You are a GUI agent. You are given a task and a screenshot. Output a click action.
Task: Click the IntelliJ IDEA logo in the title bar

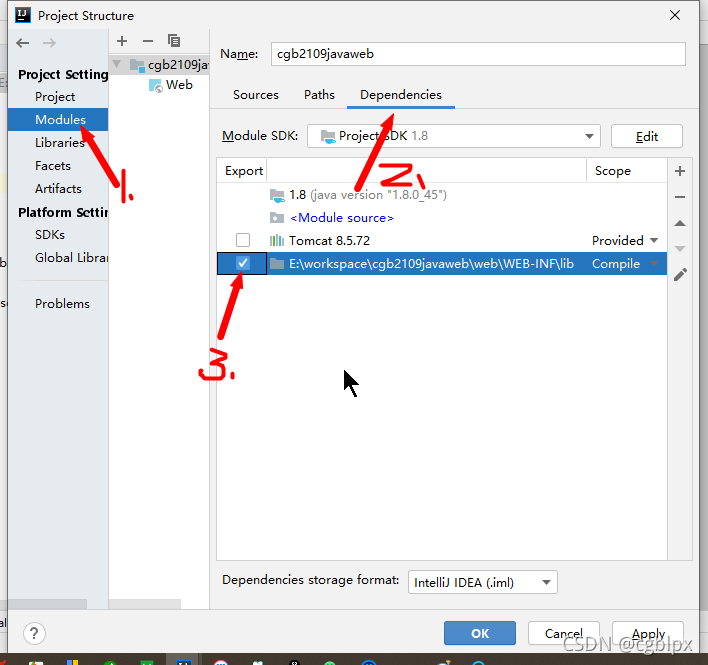(x=23, y=15)
